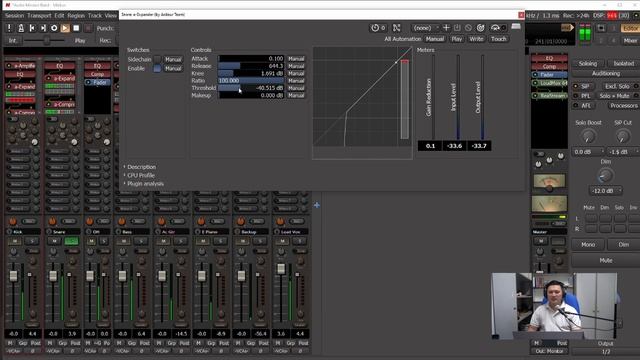Viewport: 640px width, 360px height.
Task: Click the upper VU meter on master strip
Action: [x=549, y=182]
